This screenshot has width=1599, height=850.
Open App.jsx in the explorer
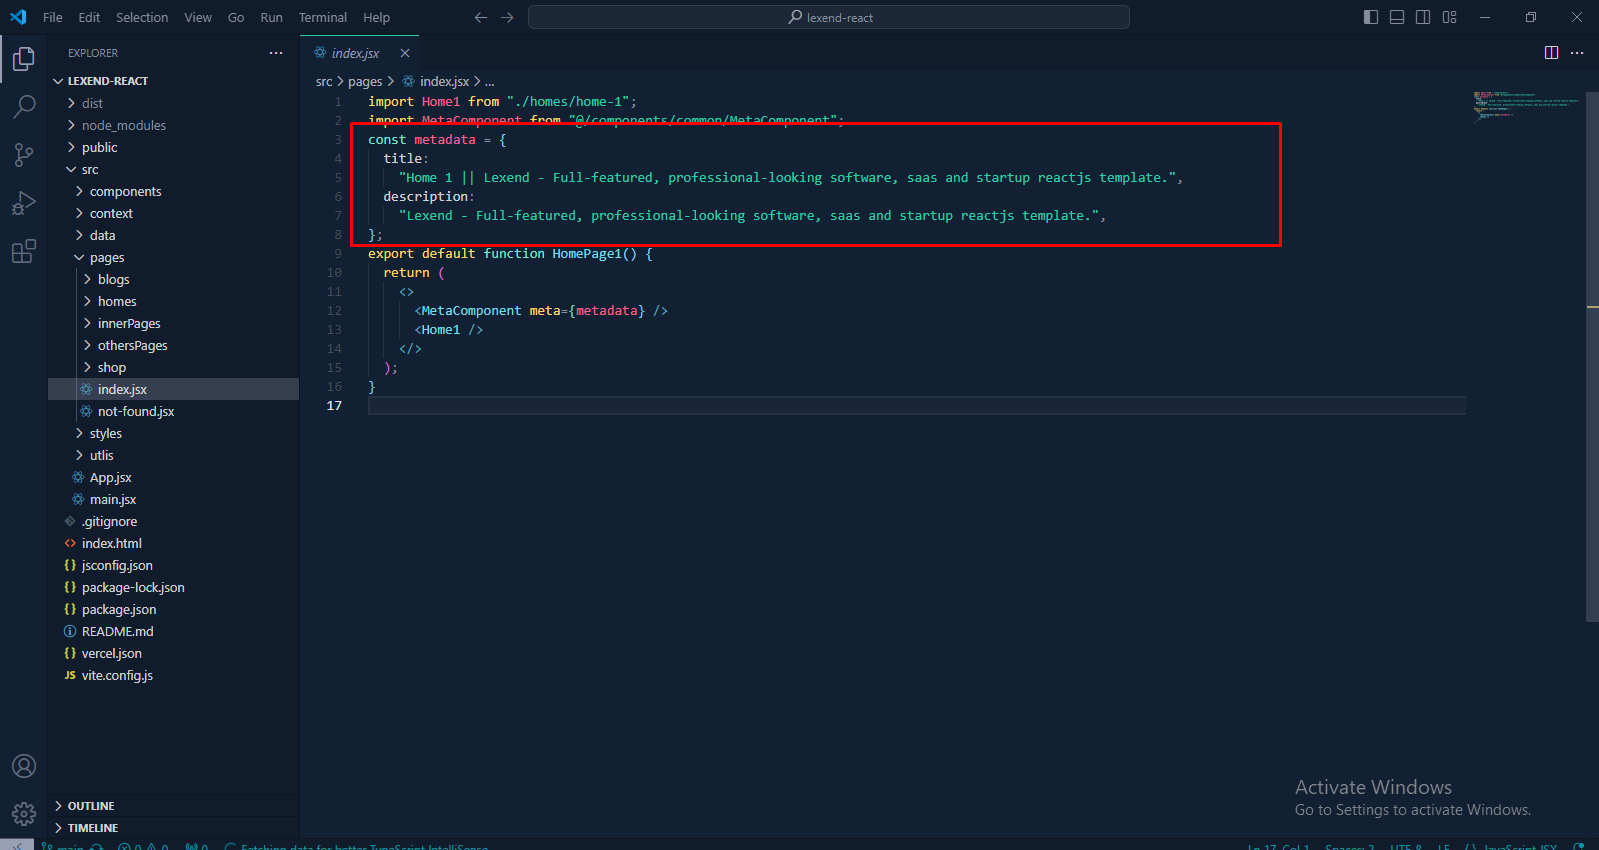click(x=173, y=477)
